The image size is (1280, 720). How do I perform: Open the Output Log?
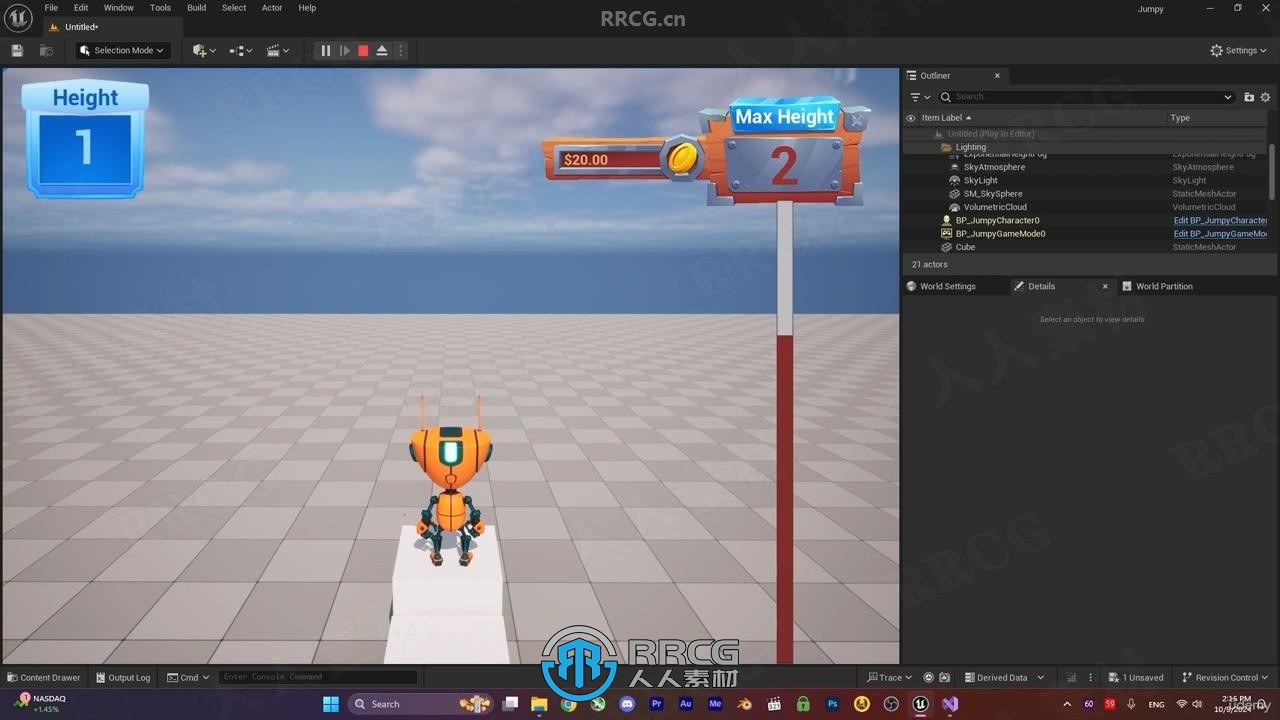[122, 677]
